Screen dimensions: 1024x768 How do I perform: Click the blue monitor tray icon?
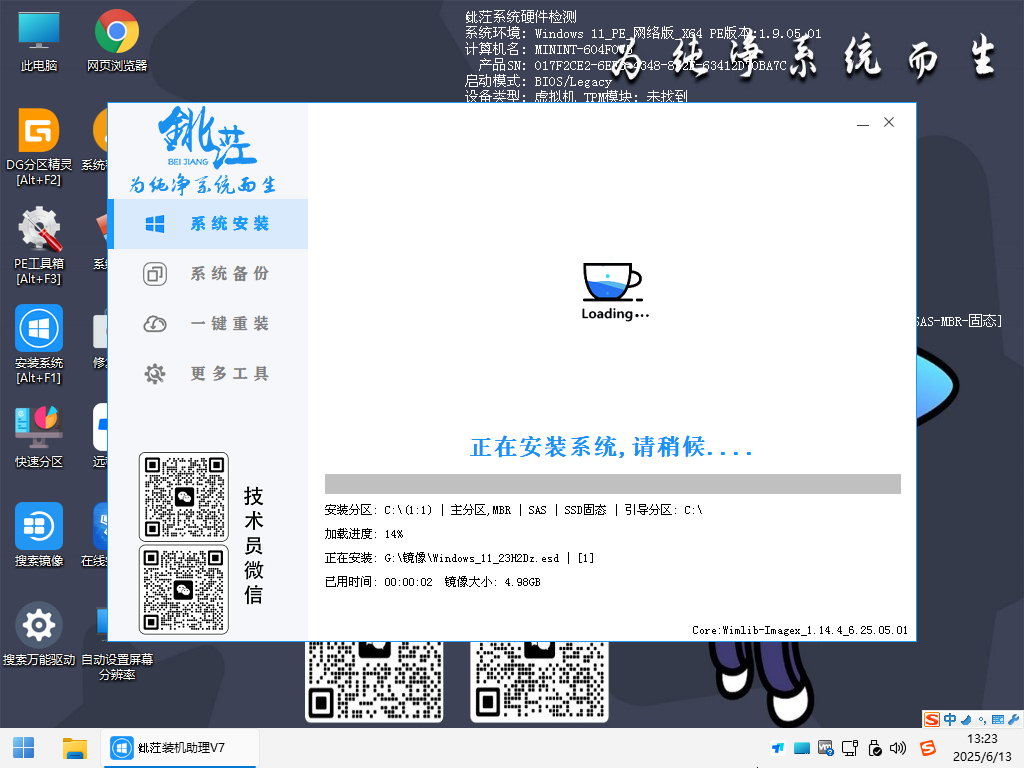pyautogui.click(x=801, y=748)
